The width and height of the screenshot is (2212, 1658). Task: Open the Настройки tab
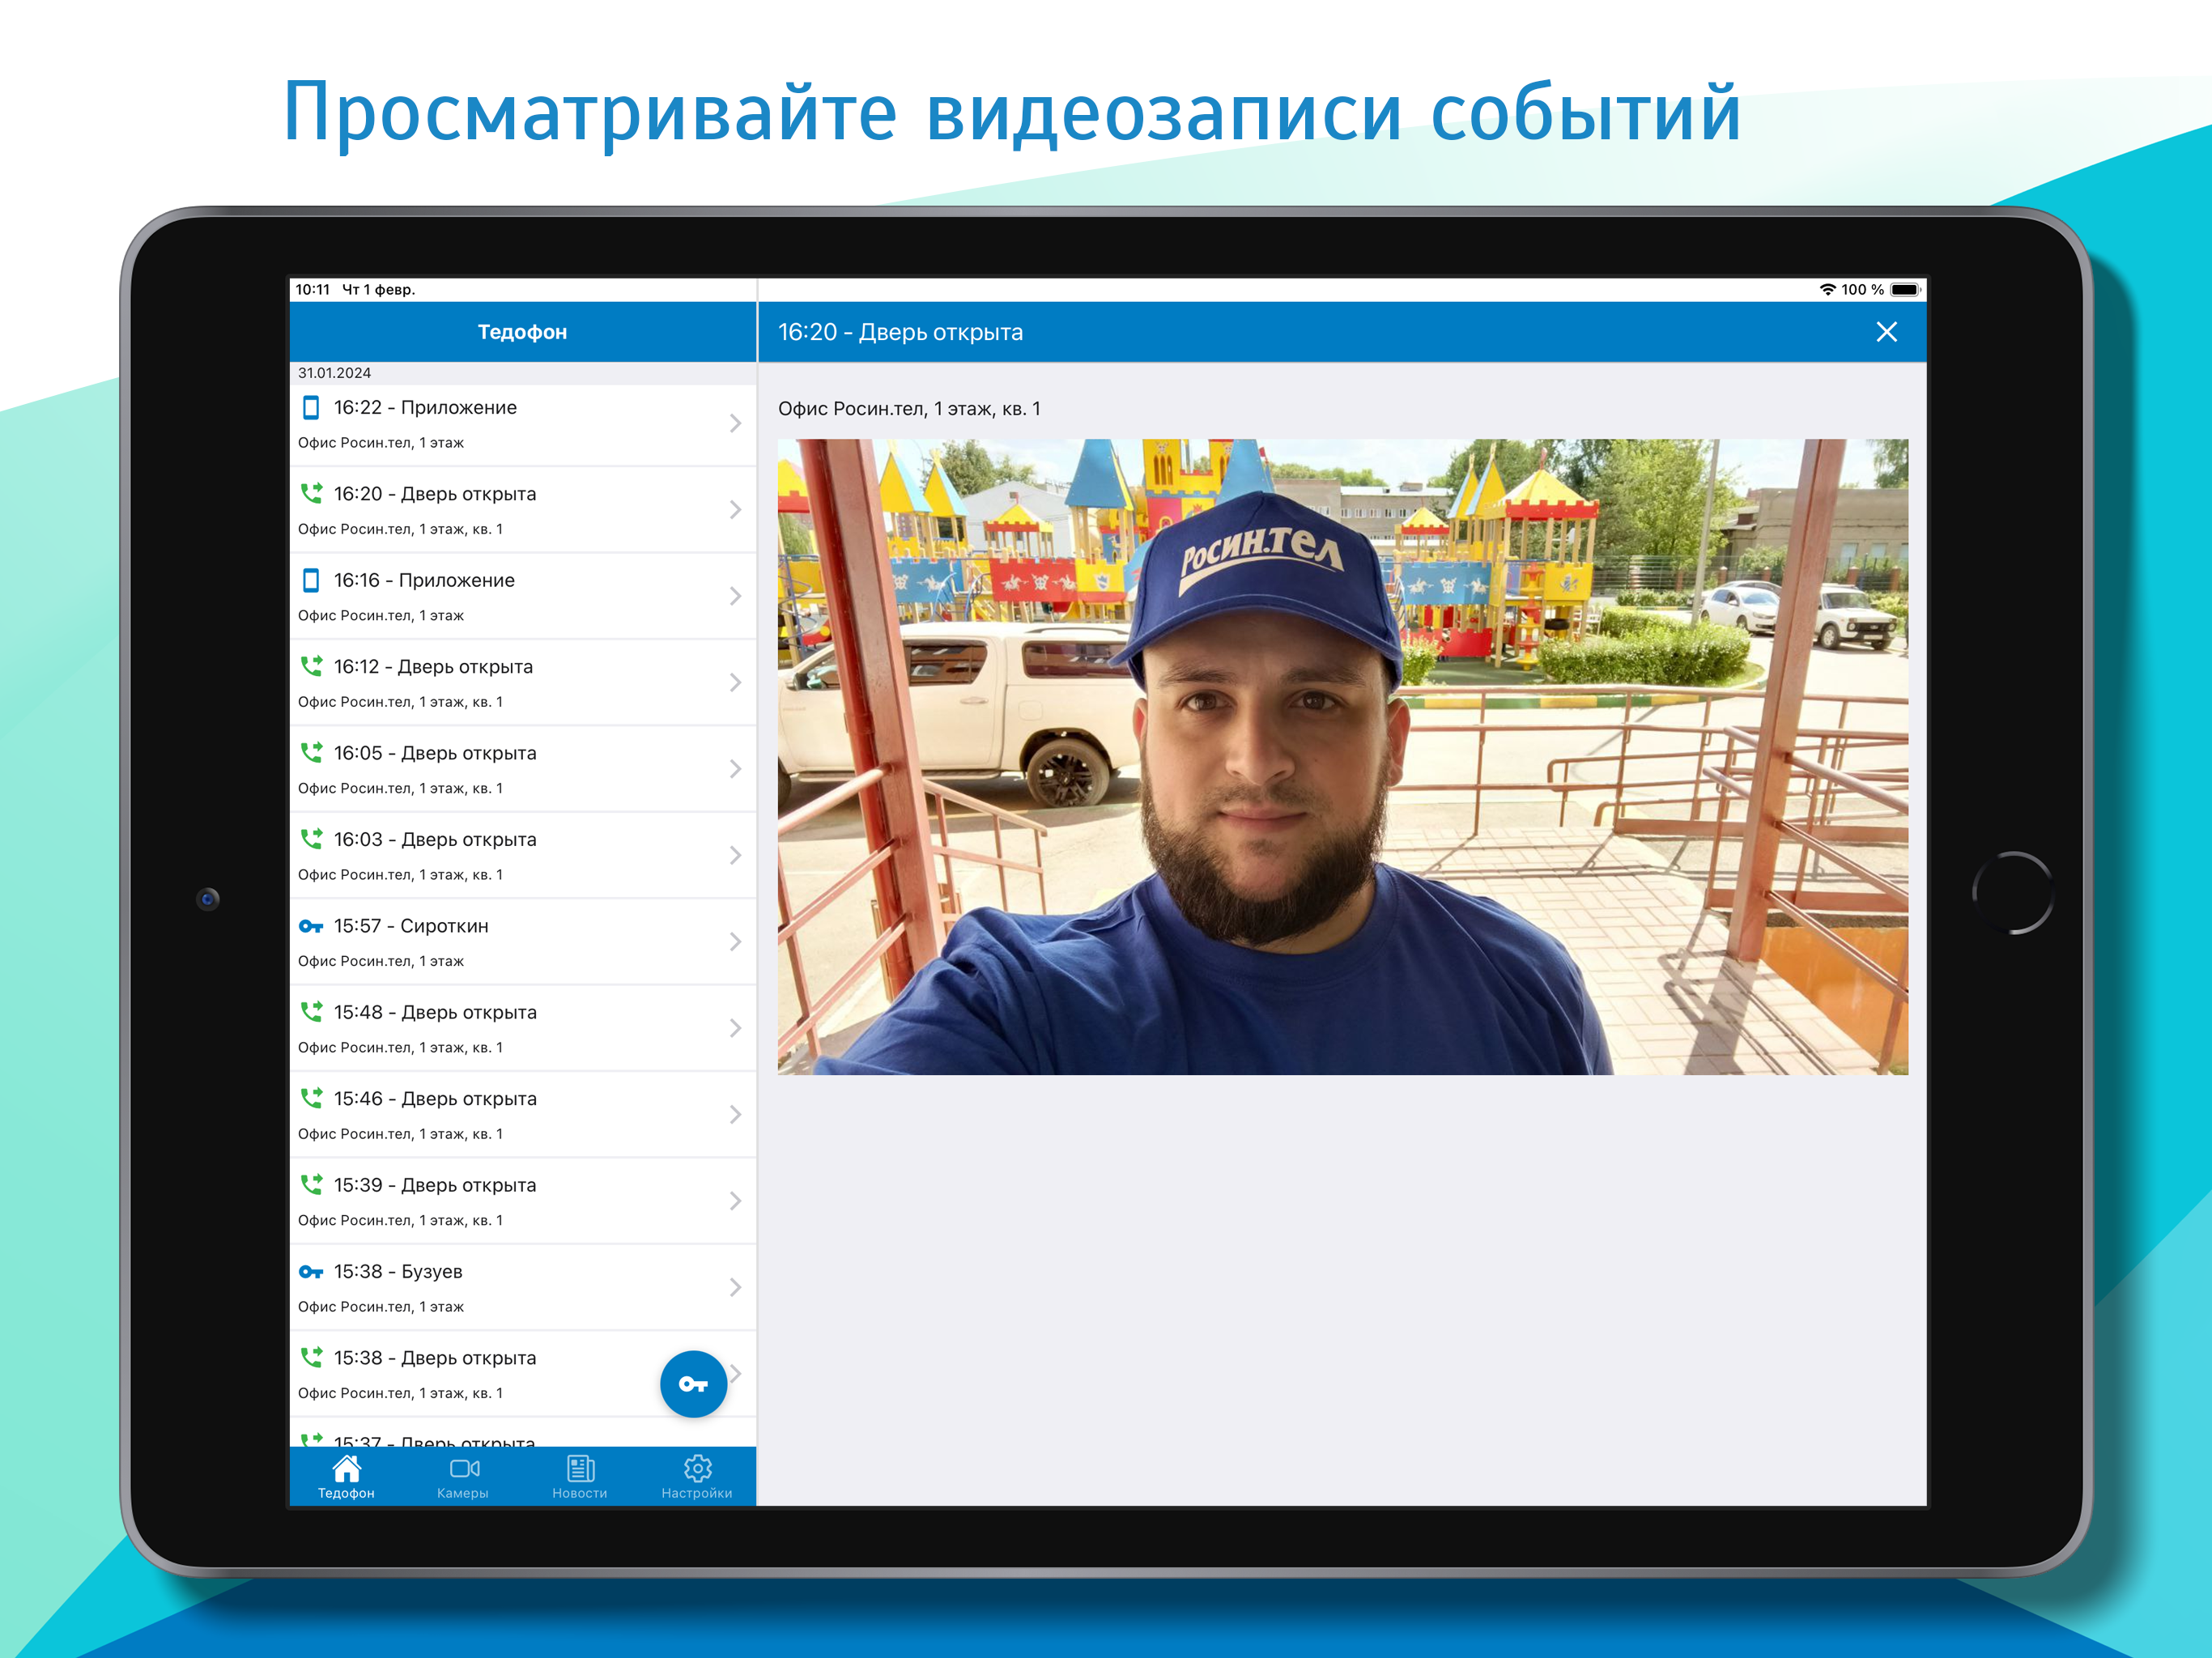coord(697,1477)
